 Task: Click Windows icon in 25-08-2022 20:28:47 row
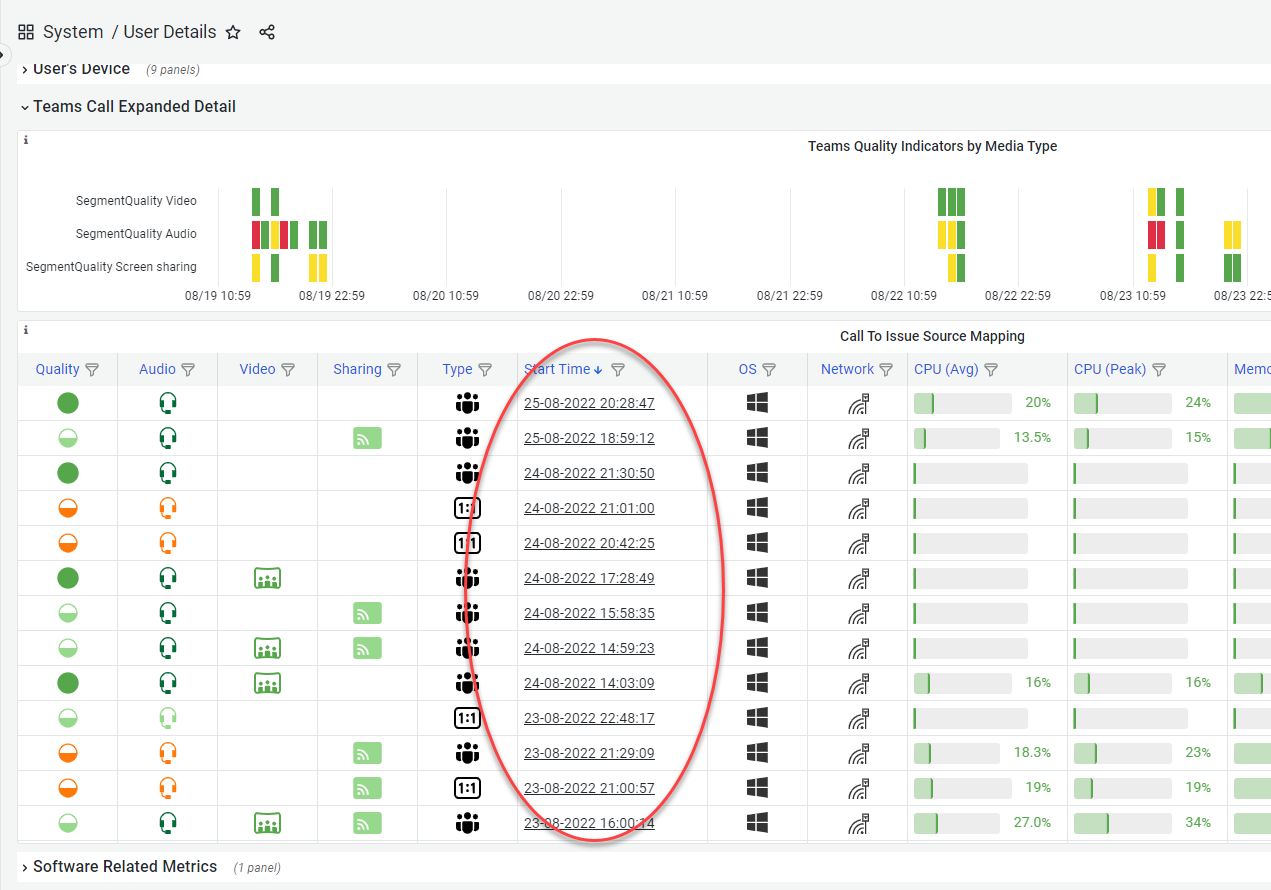click(757, 403)
